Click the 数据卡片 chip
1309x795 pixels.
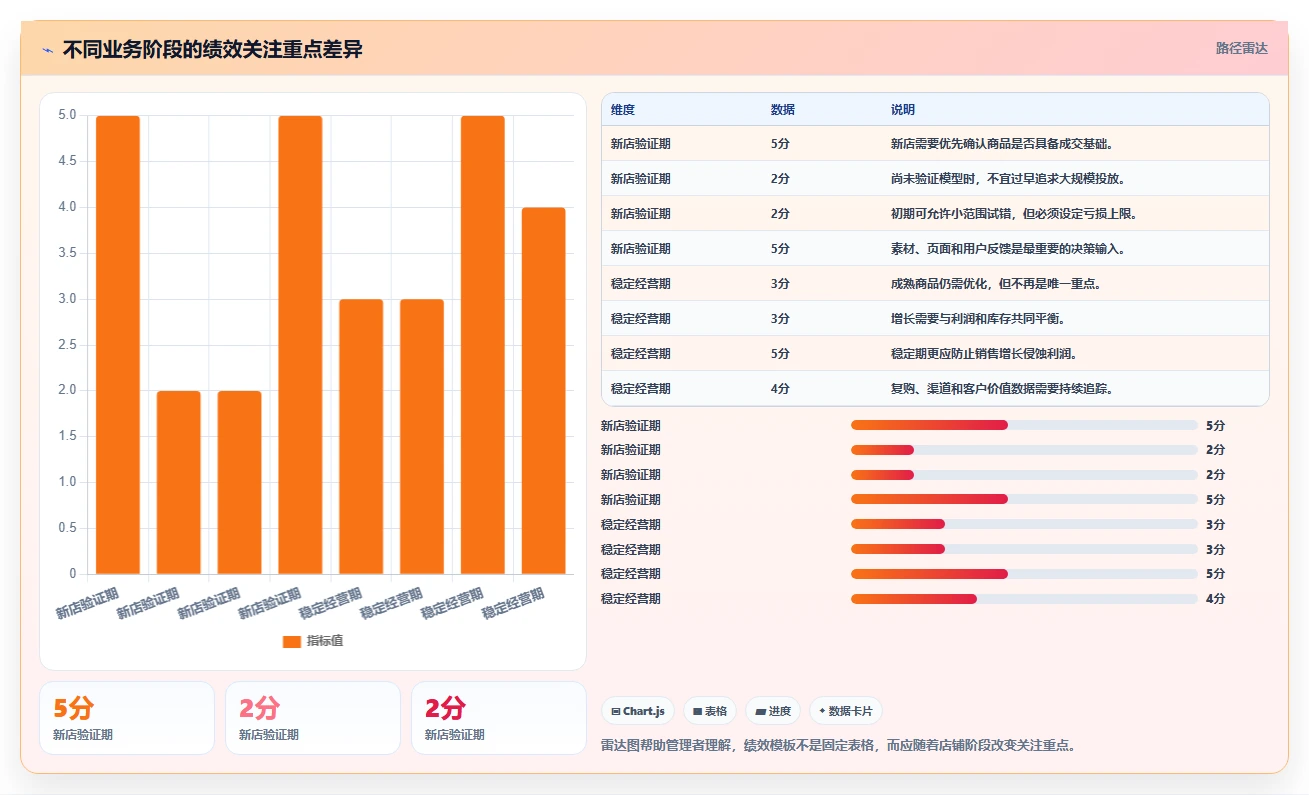pyautogui.click(x=846, y=711)
